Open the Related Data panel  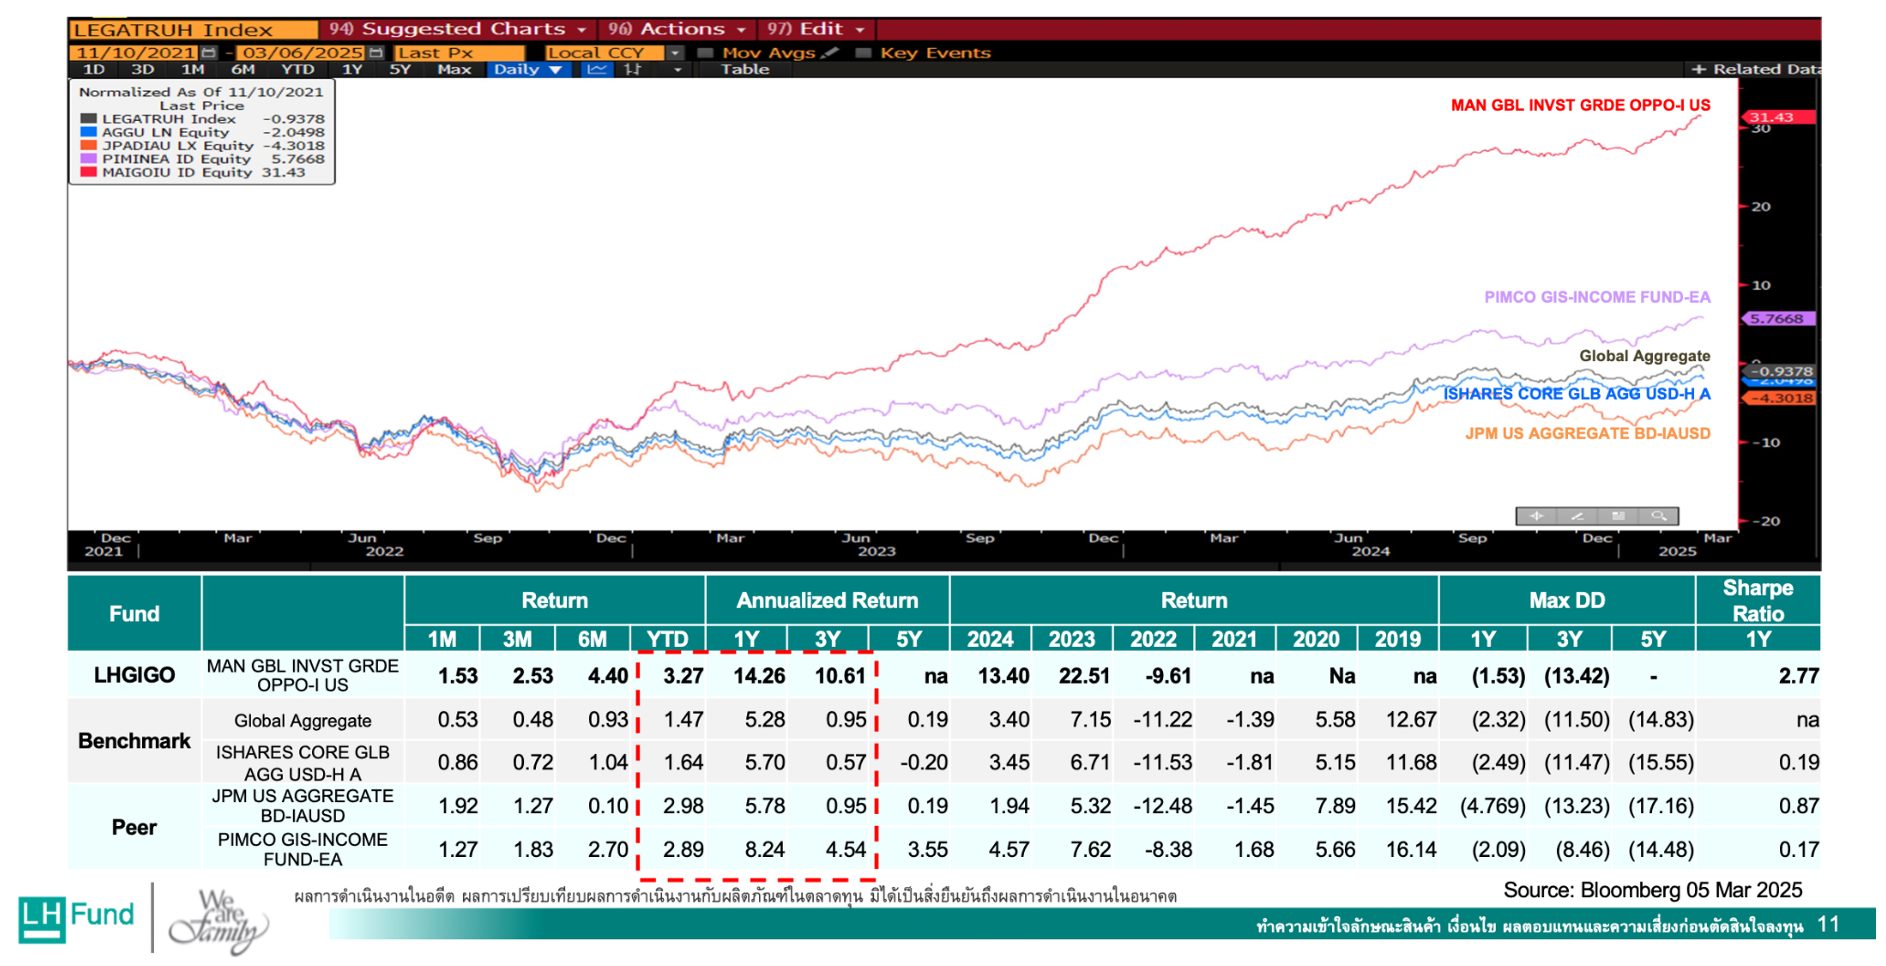click(1765, 69)
